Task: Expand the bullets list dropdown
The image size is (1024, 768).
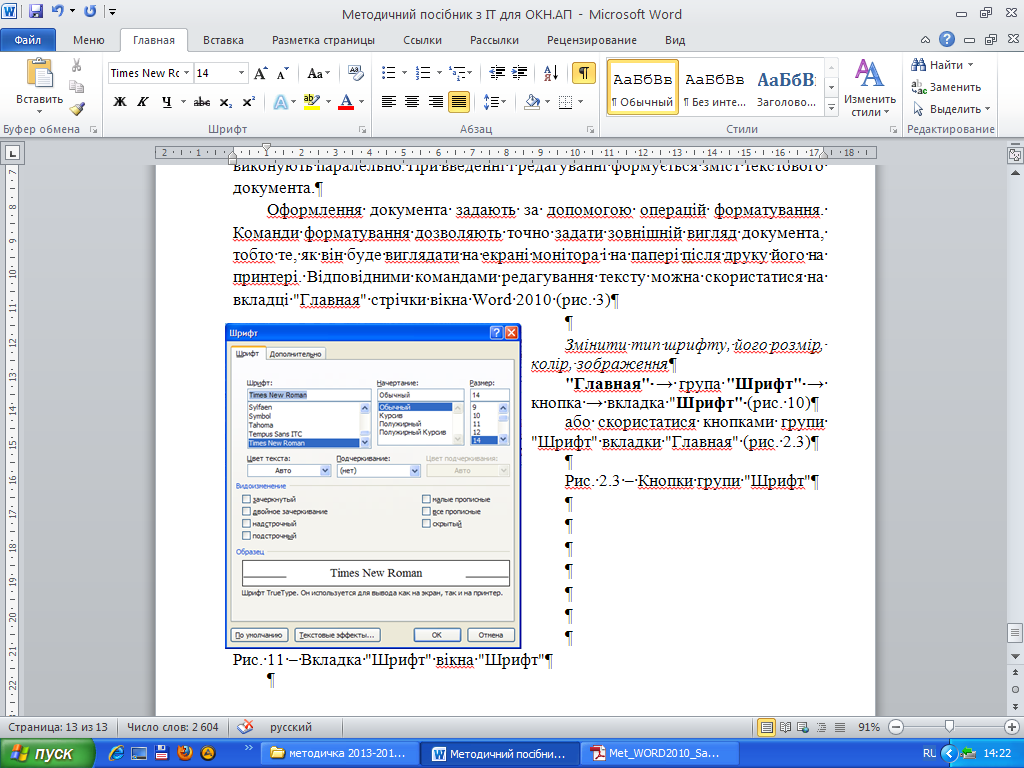Action: pos(404,73)
